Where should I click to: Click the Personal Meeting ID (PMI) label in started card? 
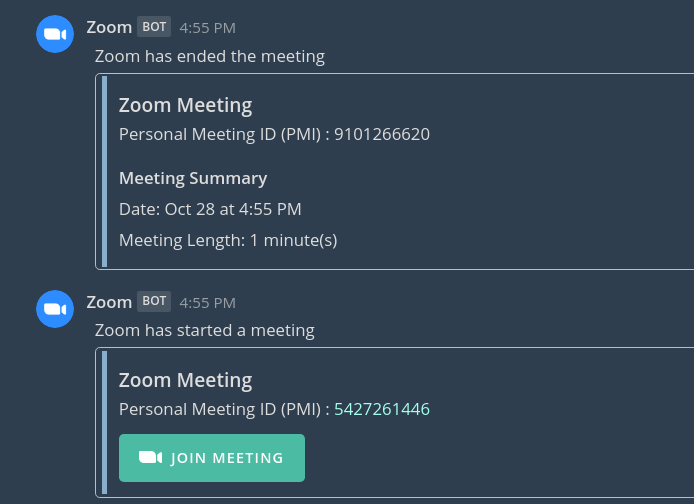pos(220,409)
